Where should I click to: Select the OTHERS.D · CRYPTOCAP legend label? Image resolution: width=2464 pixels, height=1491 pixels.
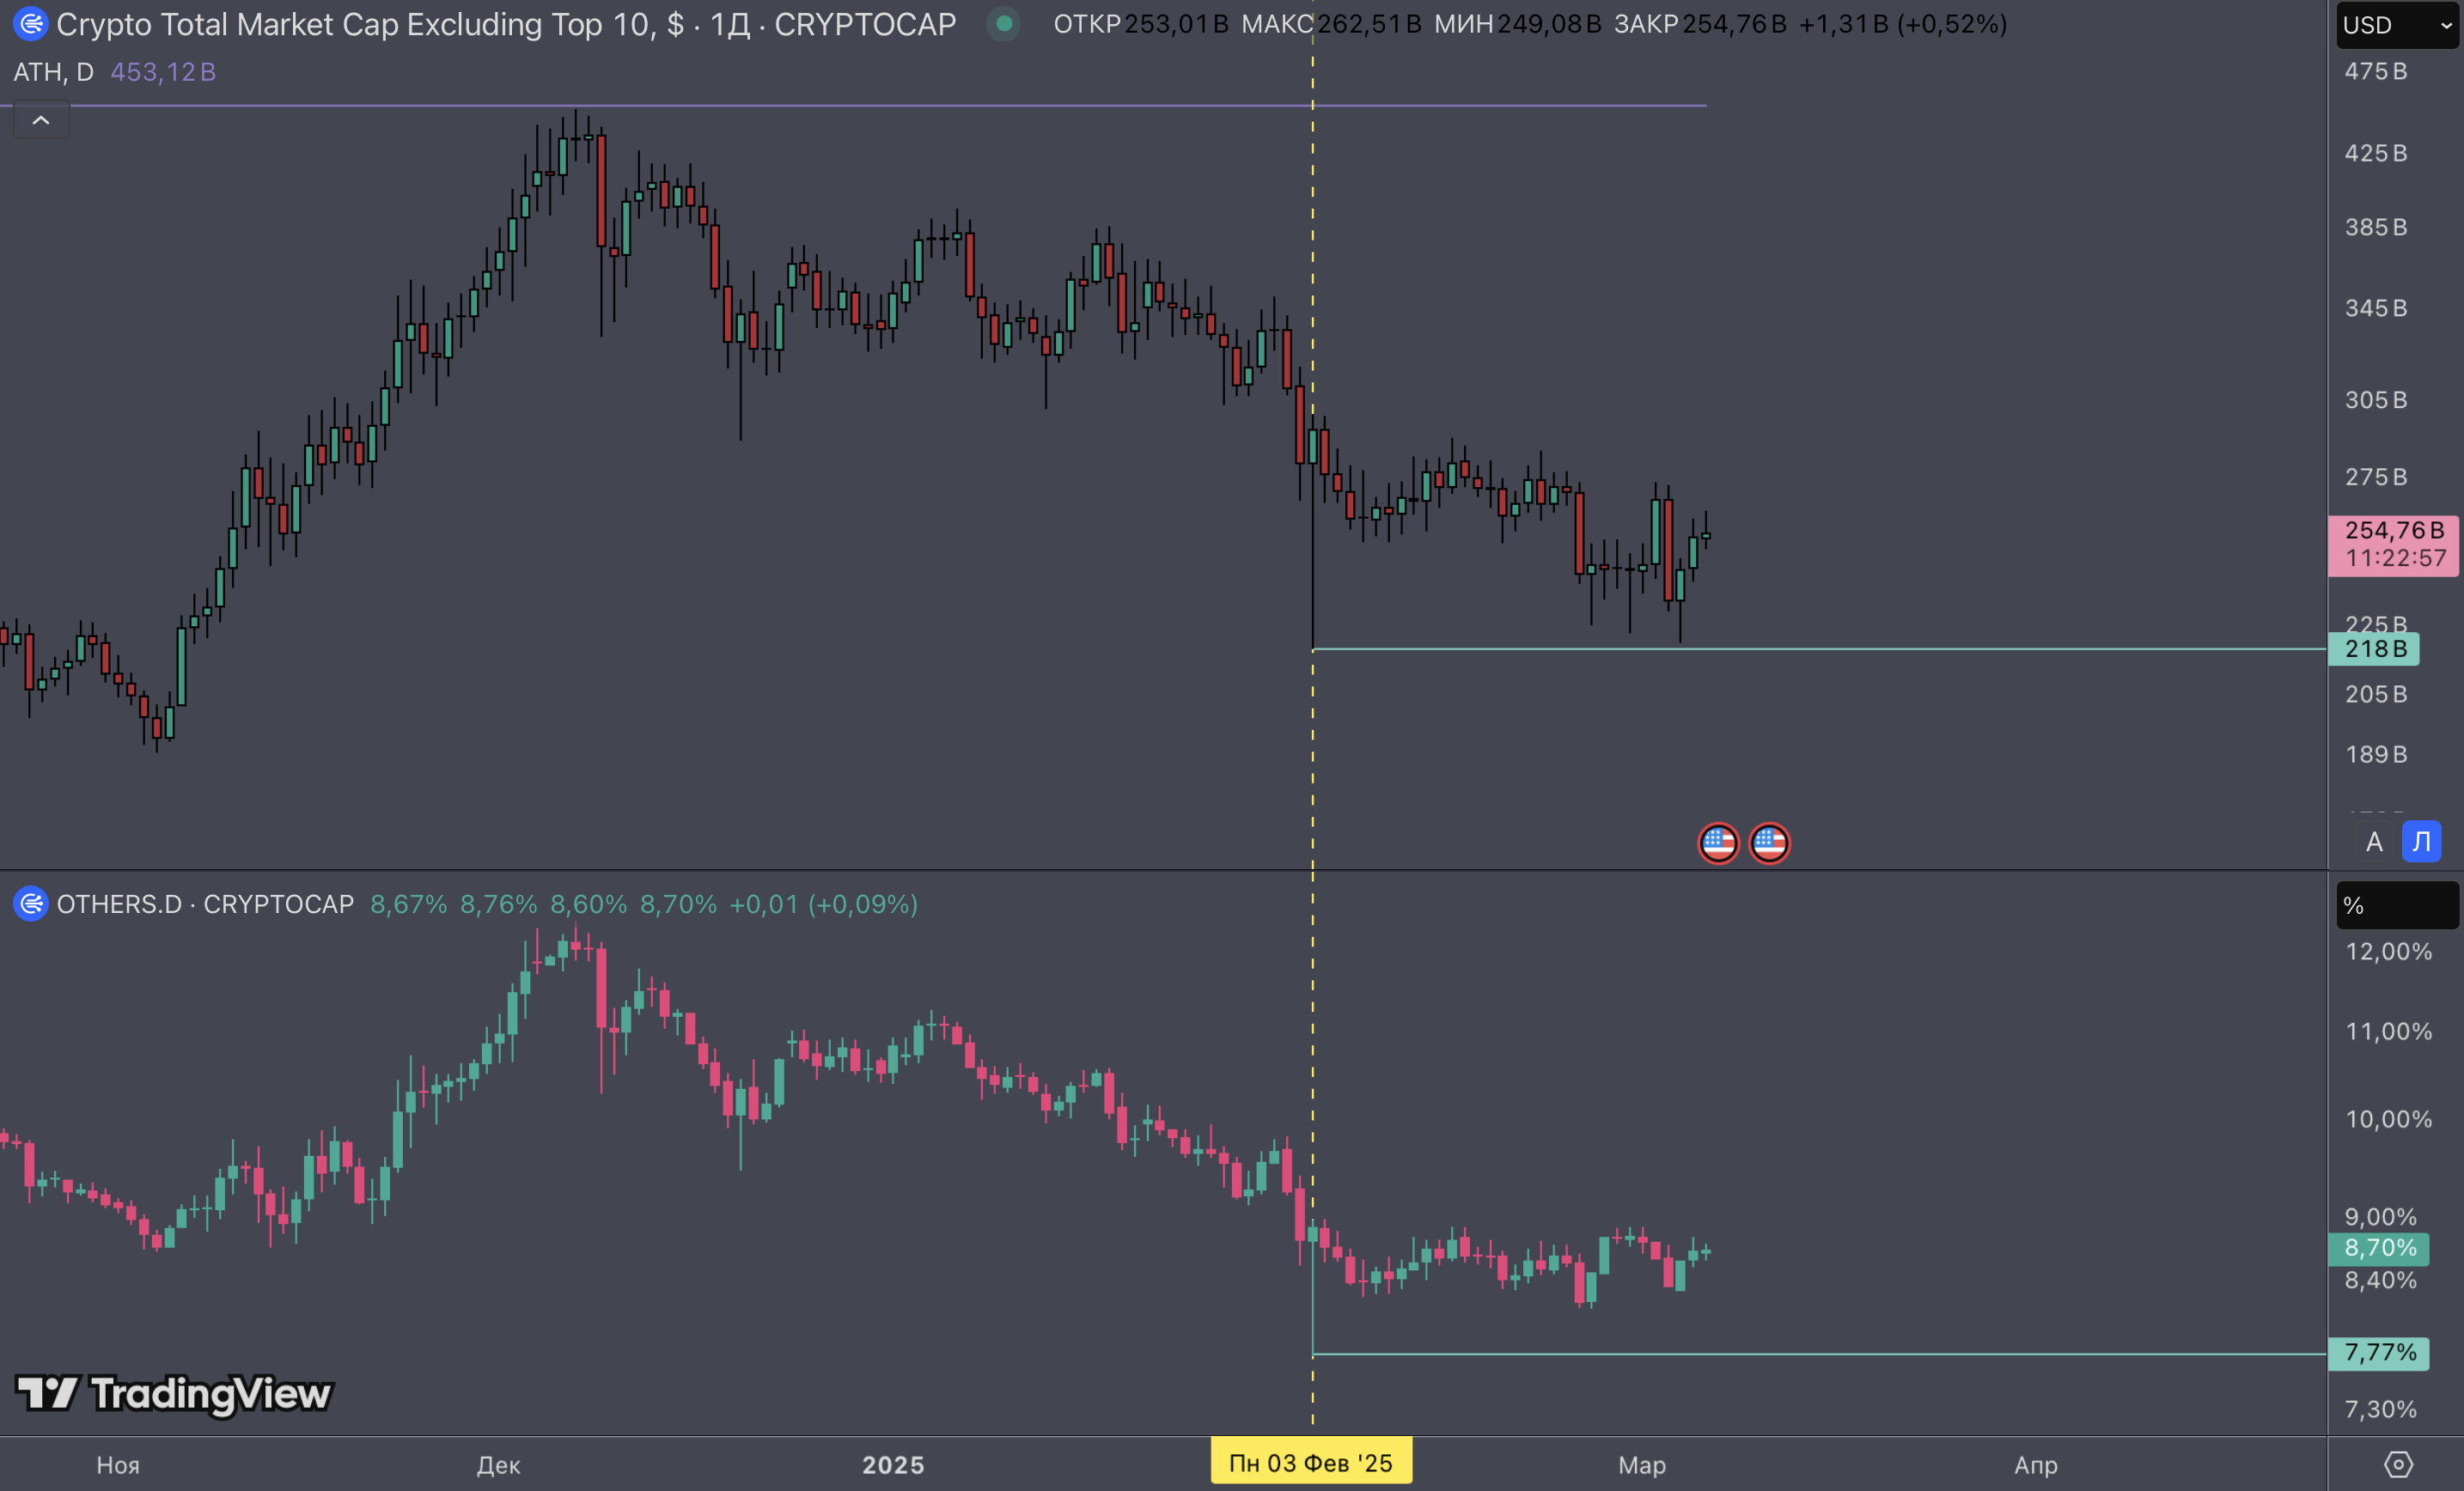coord(205,904)
